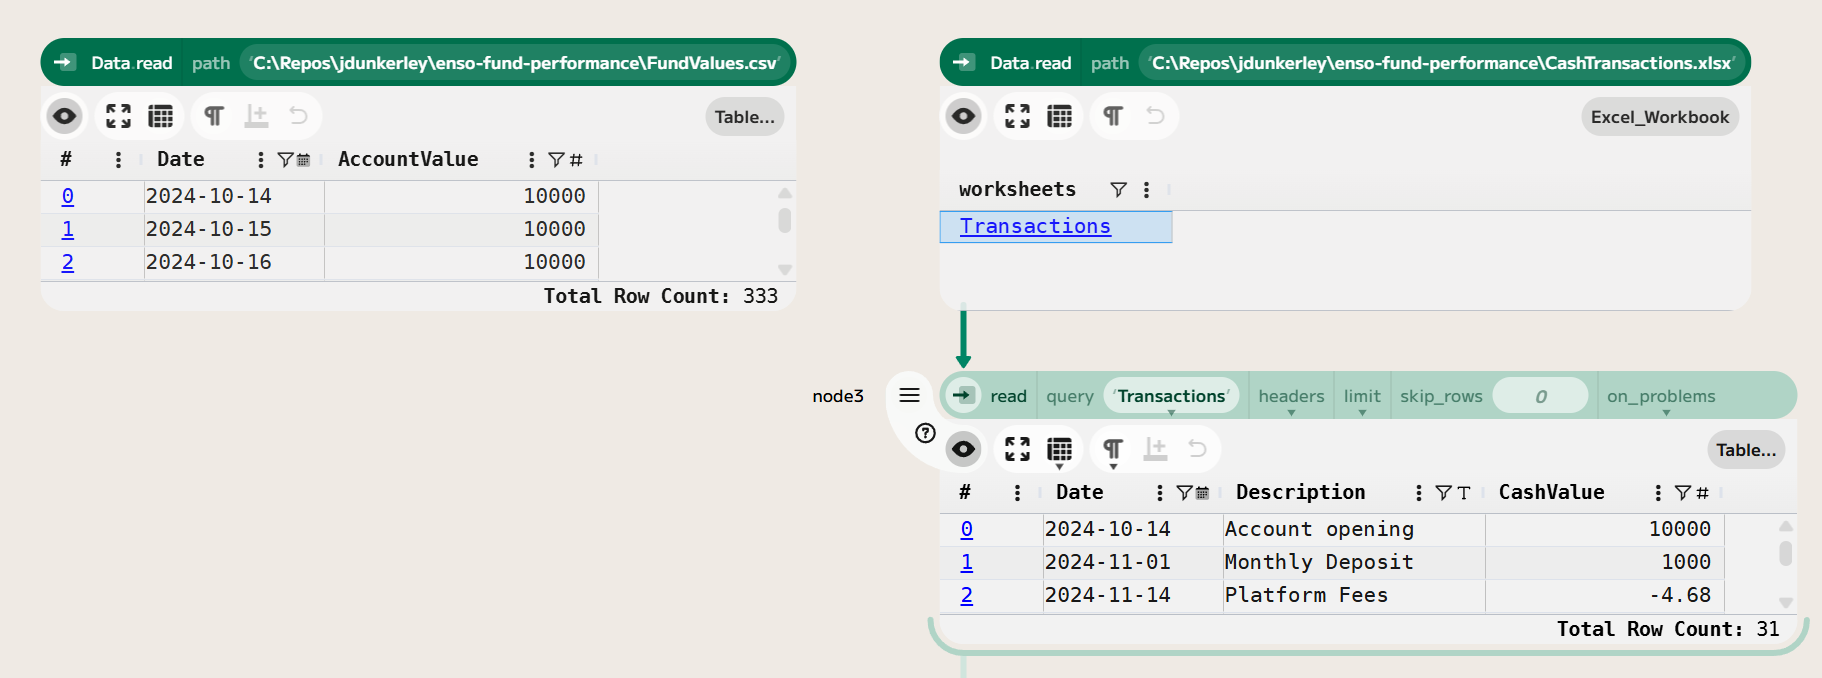Toggle visibility eye on CashTransactions node
The height and width of the screenshot is (678, 1822).
pos(963,116)
